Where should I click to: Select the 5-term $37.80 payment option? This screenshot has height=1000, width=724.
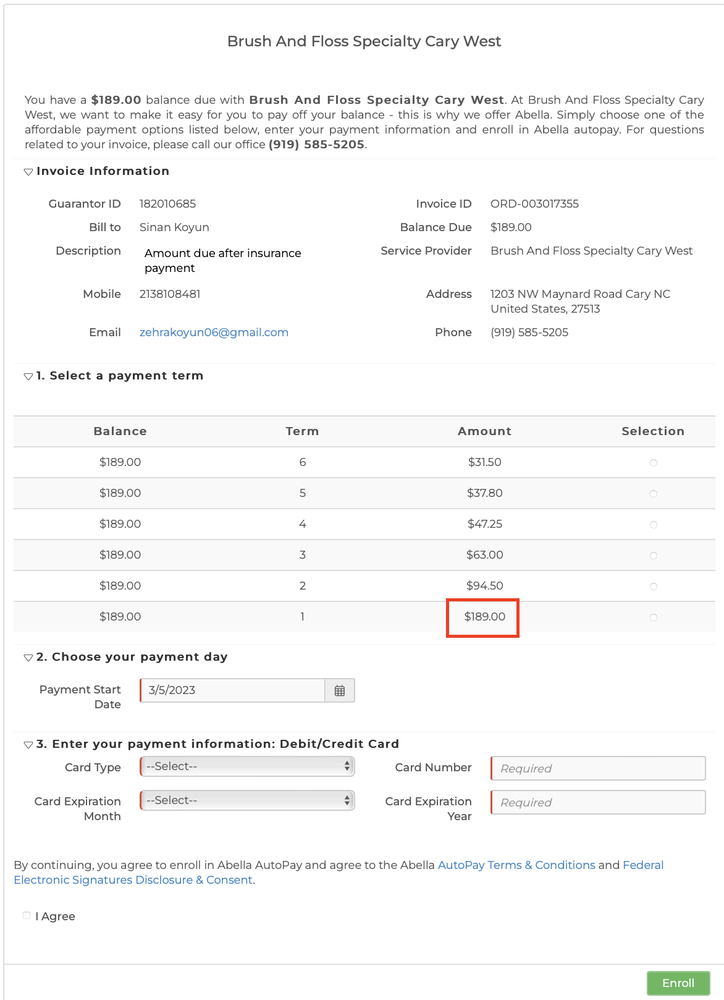click(x=653, y=494)
